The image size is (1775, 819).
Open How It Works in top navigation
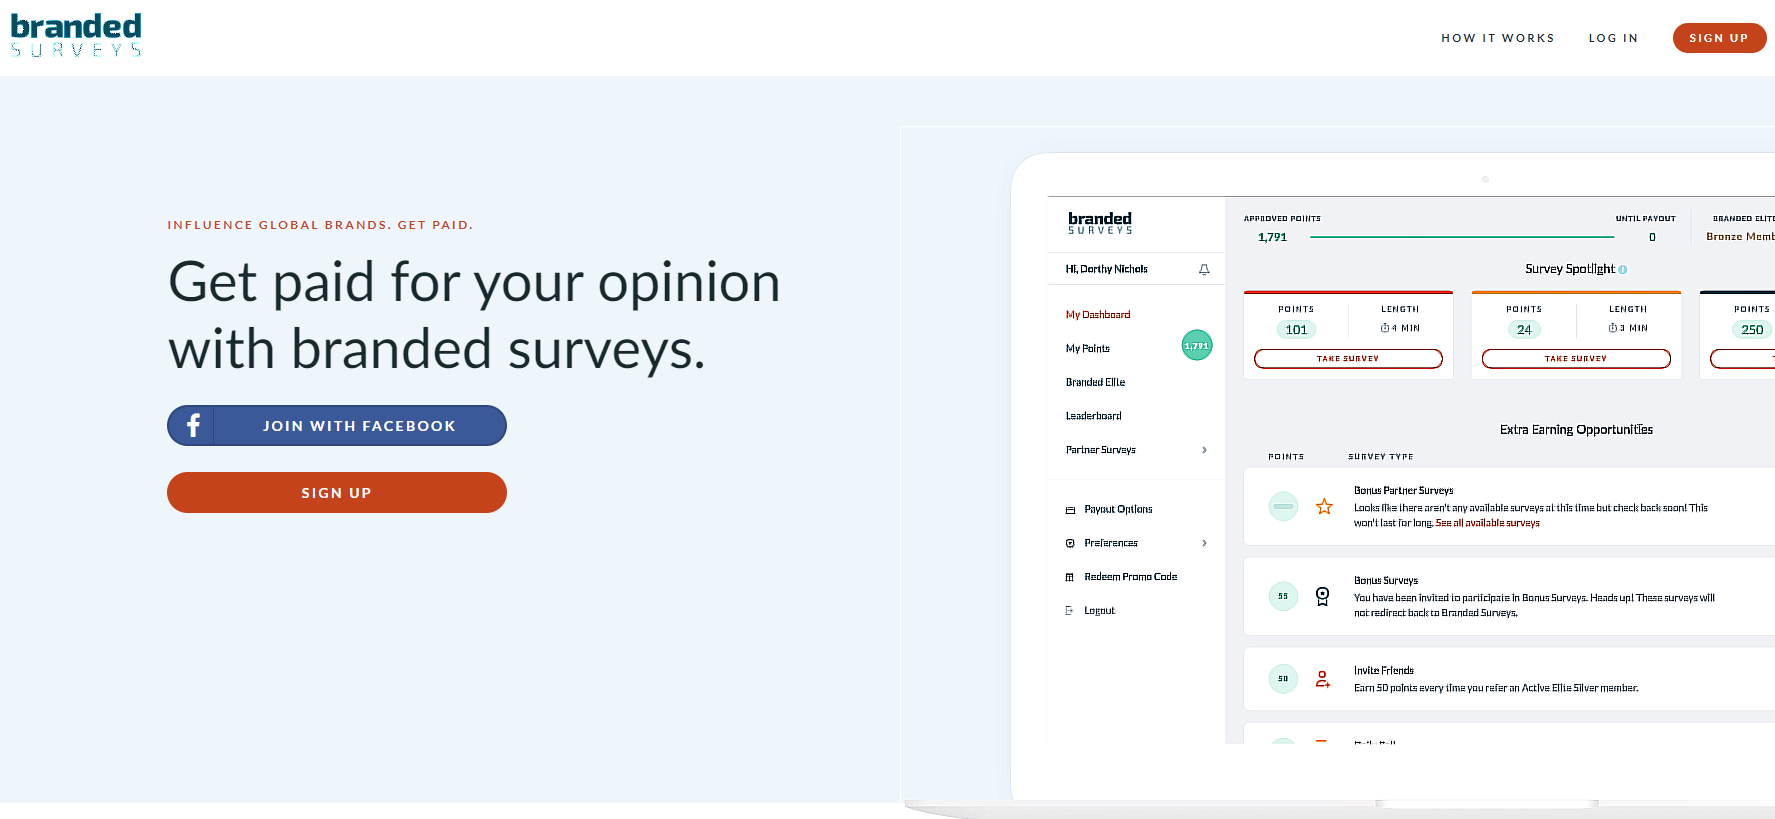pos(1497,38)
